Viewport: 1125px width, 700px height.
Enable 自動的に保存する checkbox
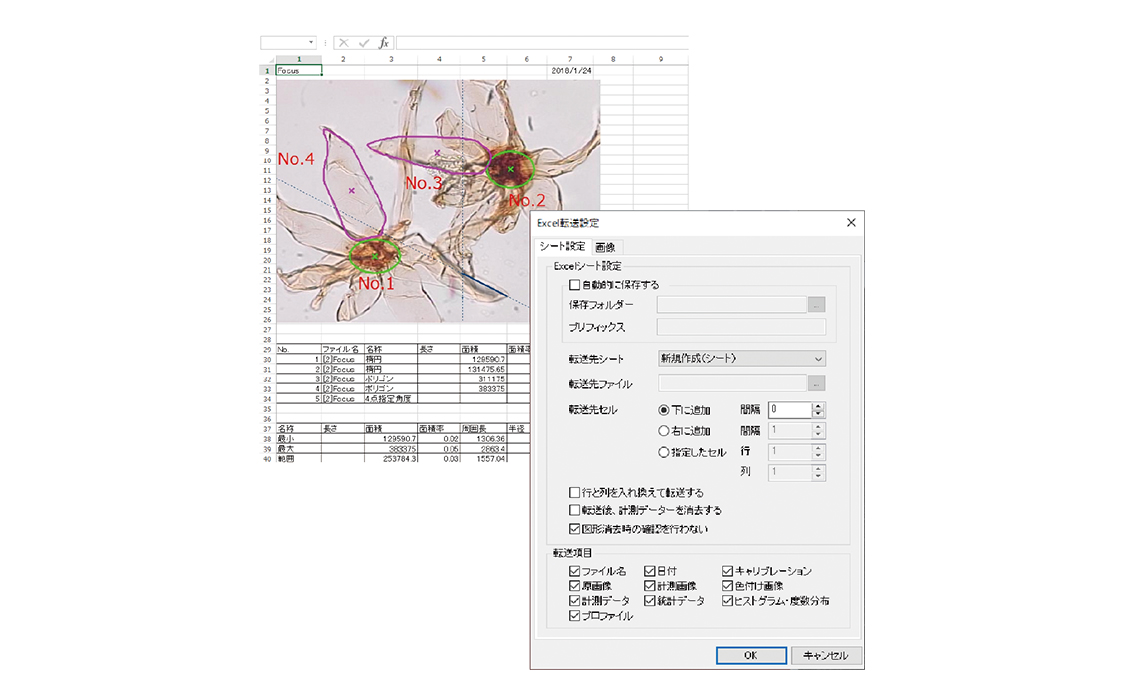click(x=574, y=285)
